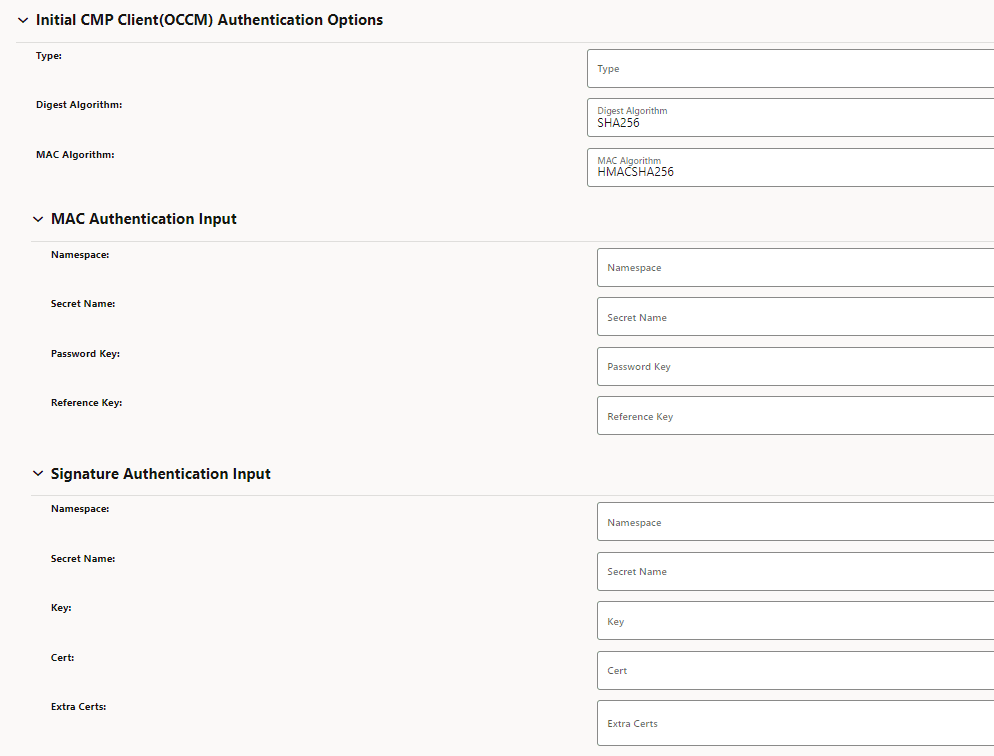Viewport: 994px width, 756px height.
Task: Click the chevron beside Signature Authentication Input
Action: 38,473
